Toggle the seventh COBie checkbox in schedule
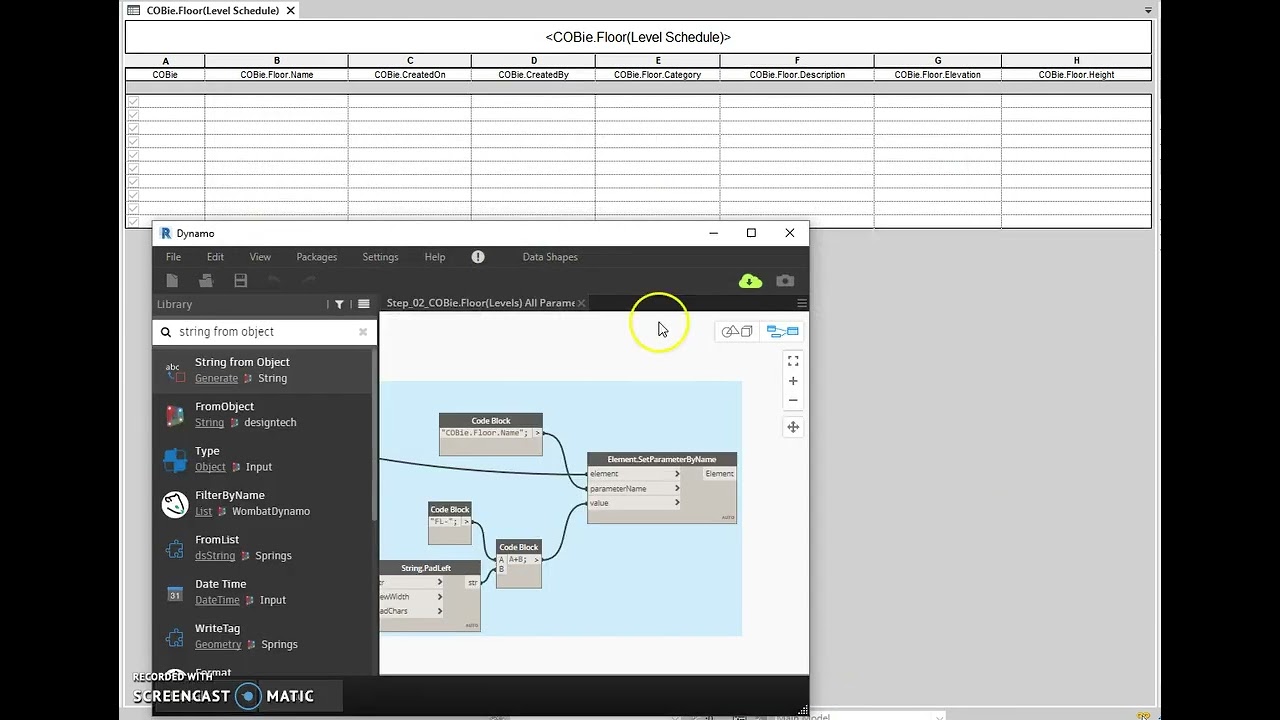 (x=133, y=182)
